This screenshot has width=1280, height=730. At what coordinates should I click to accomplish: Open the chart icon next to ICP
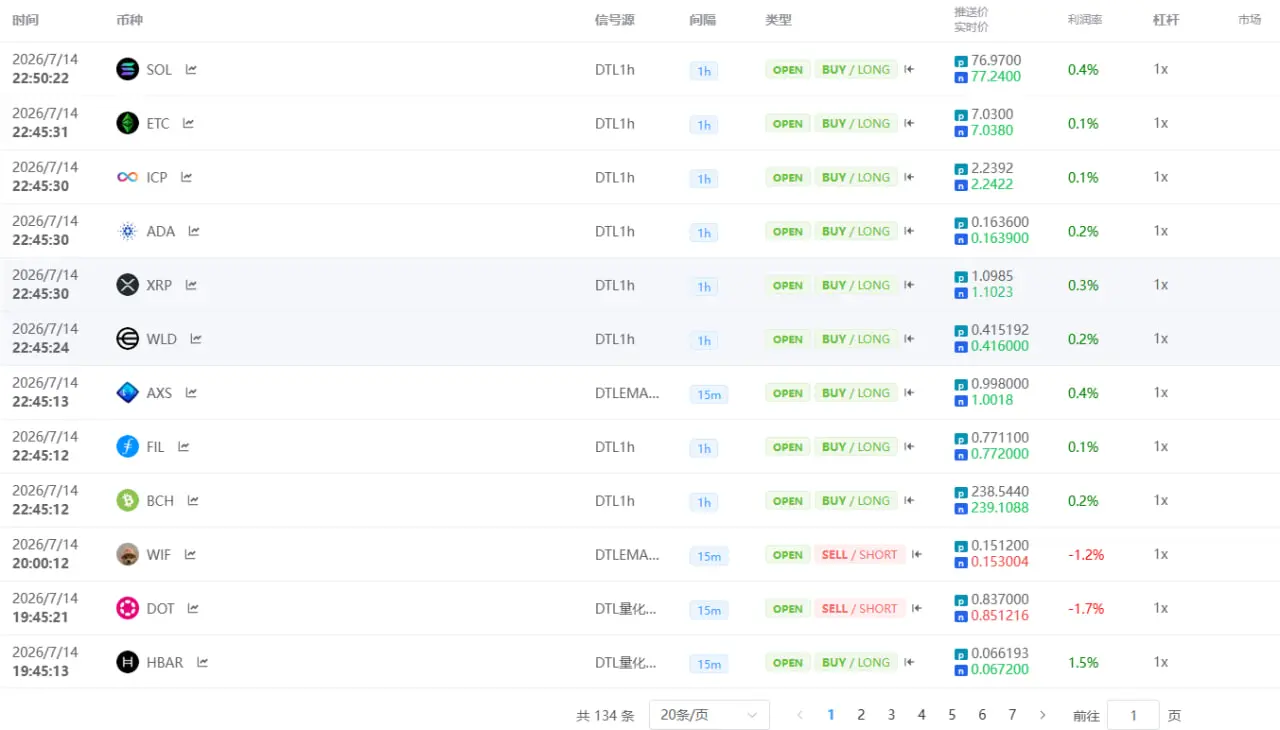point(186,177)
